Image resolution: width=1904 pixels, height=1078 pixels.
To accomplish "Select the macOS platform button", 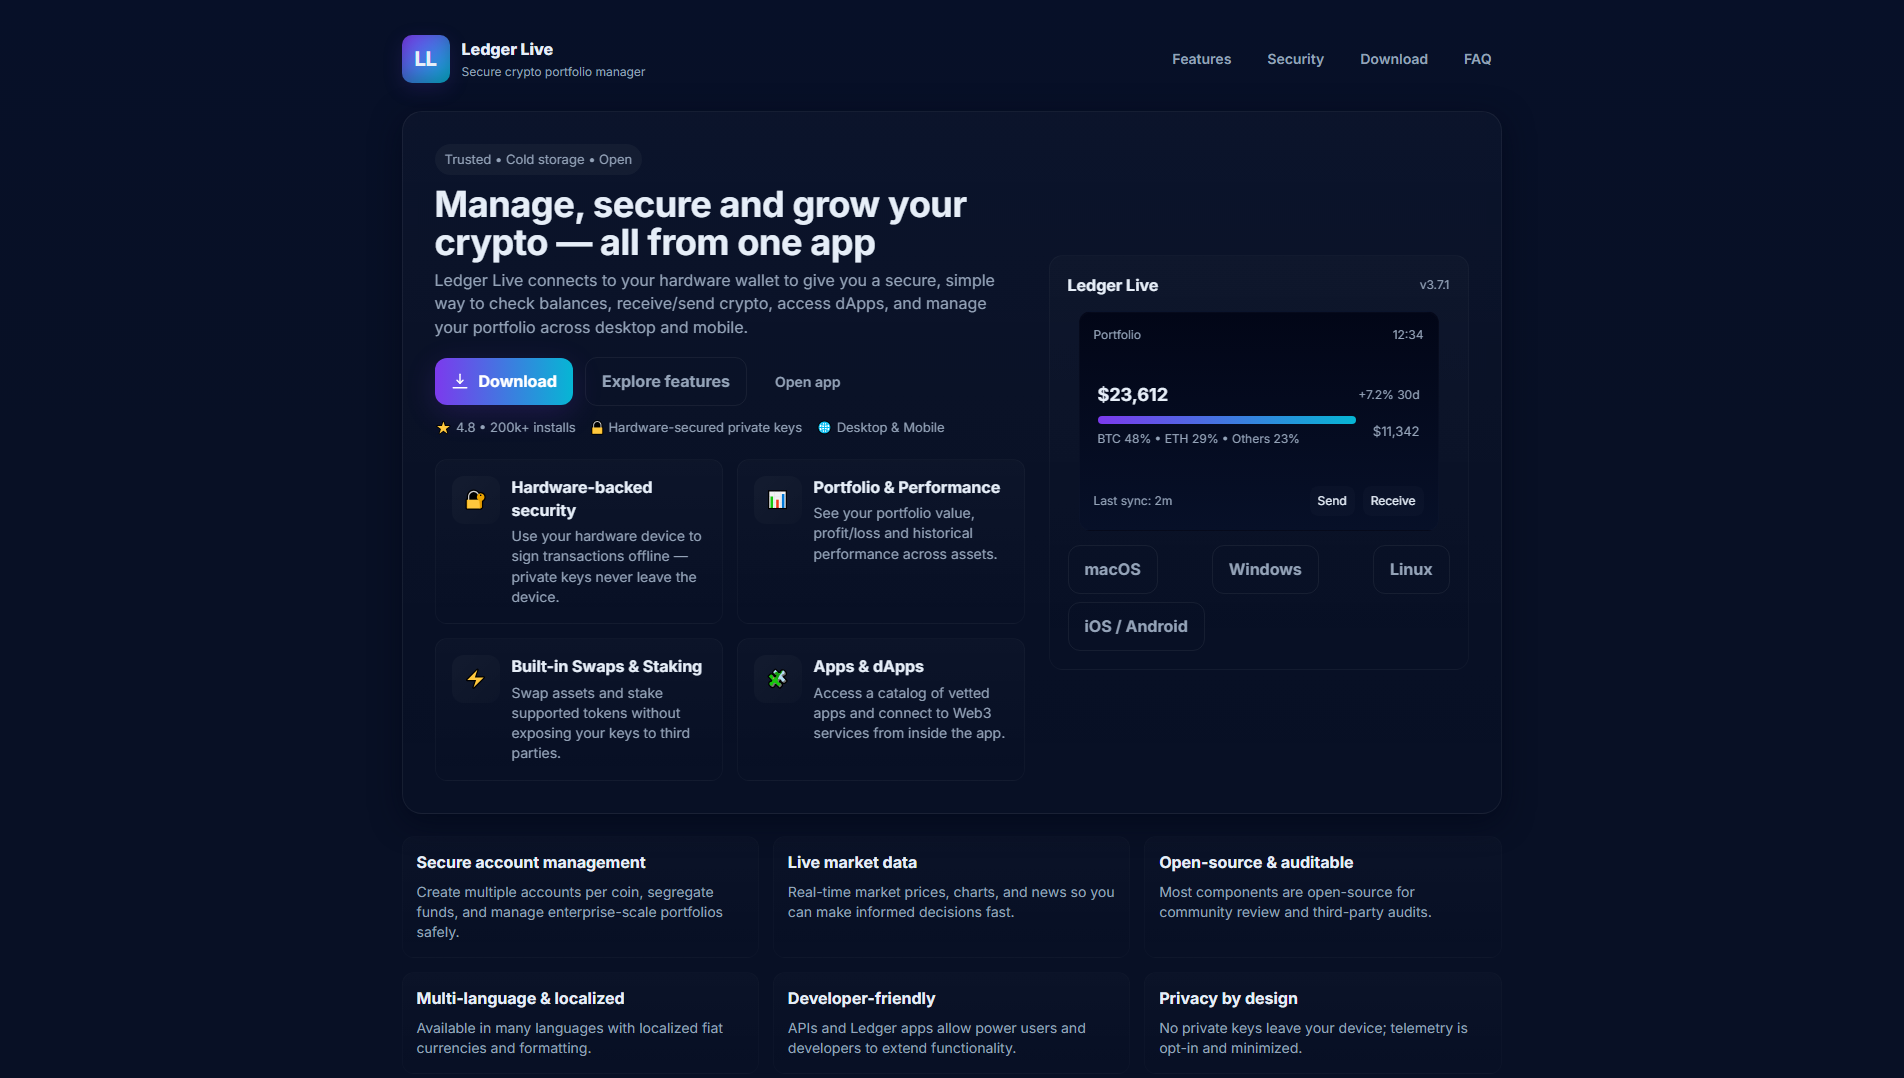I will tap(1112, 570).
